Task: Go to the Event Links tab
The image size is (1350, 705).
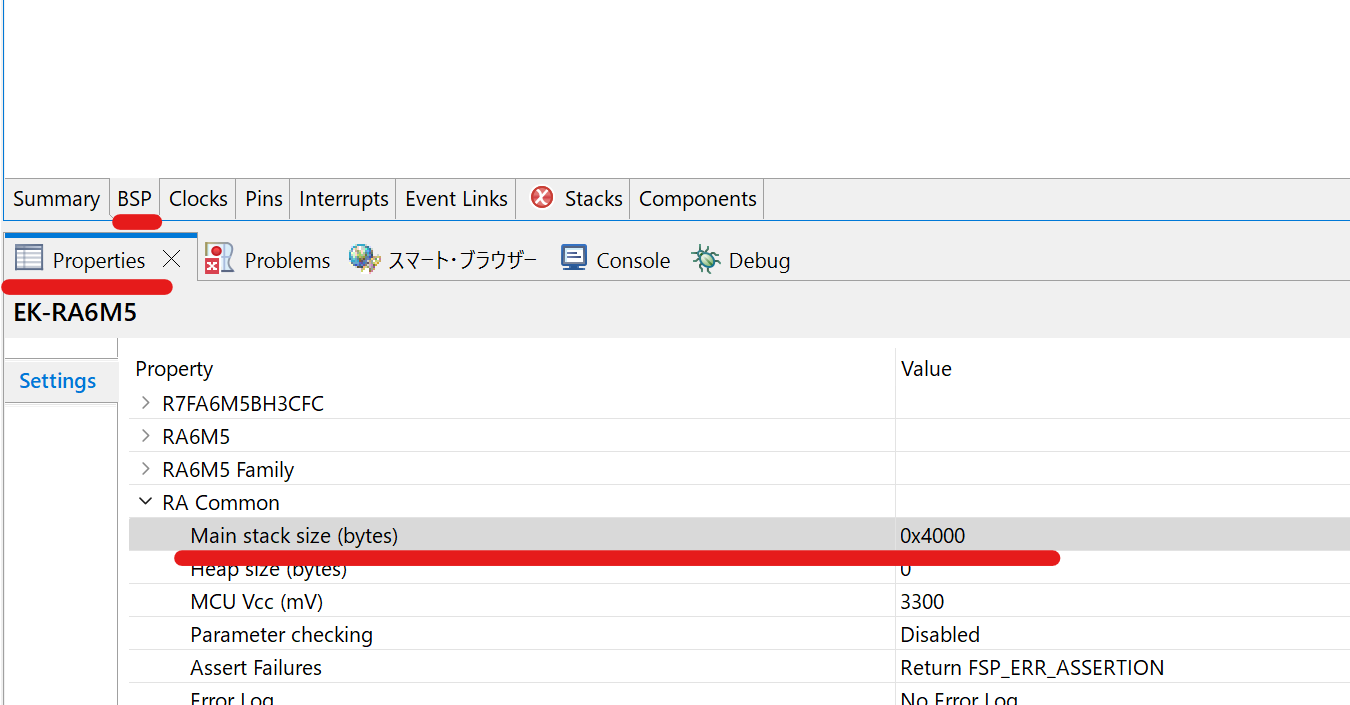Action: coord(456,199)
